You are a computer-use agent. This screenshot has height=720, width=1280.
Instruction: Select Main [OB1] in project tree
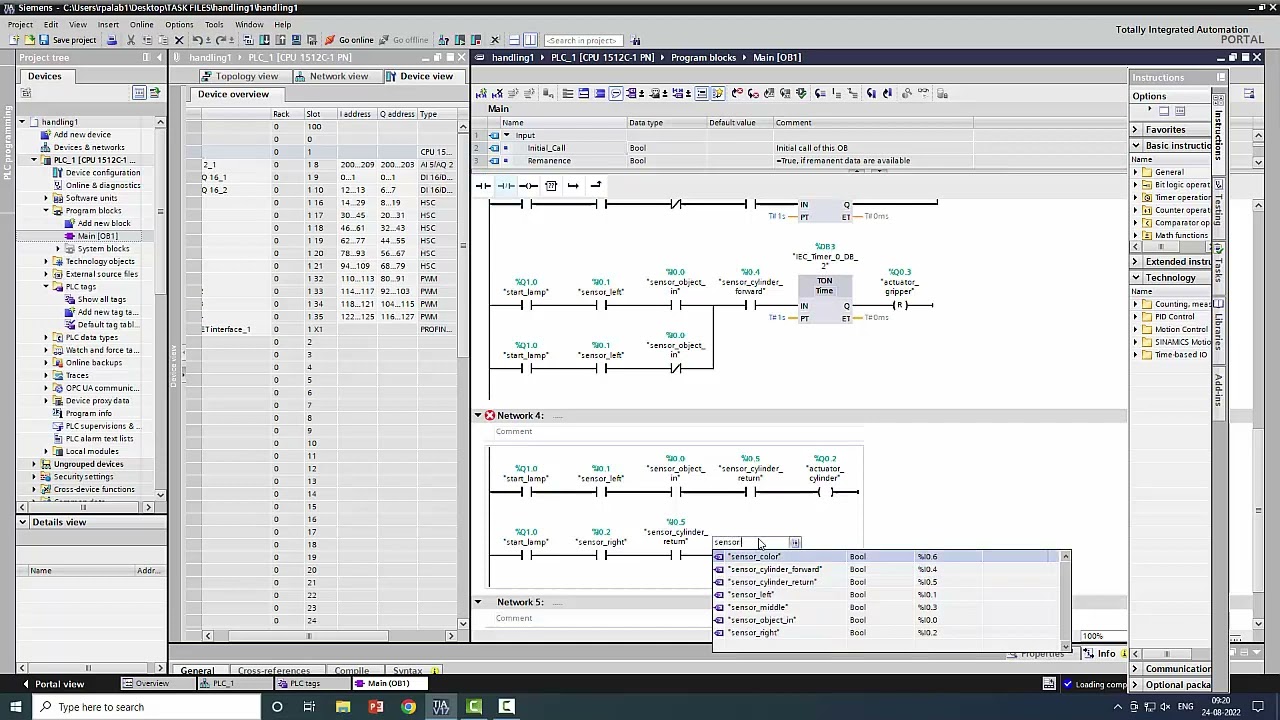pyautogui.click(x=97, y=236)
